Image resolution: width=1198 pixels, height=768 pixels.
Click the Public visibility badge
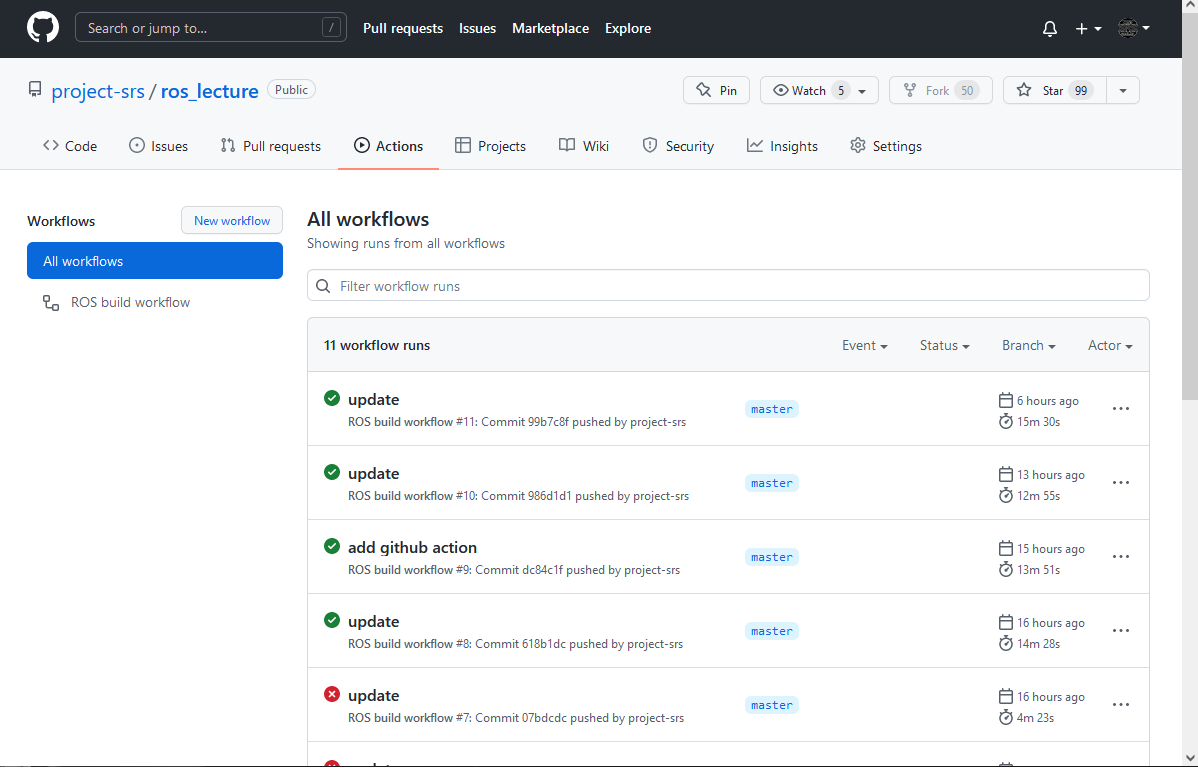(x=291, y=89)
